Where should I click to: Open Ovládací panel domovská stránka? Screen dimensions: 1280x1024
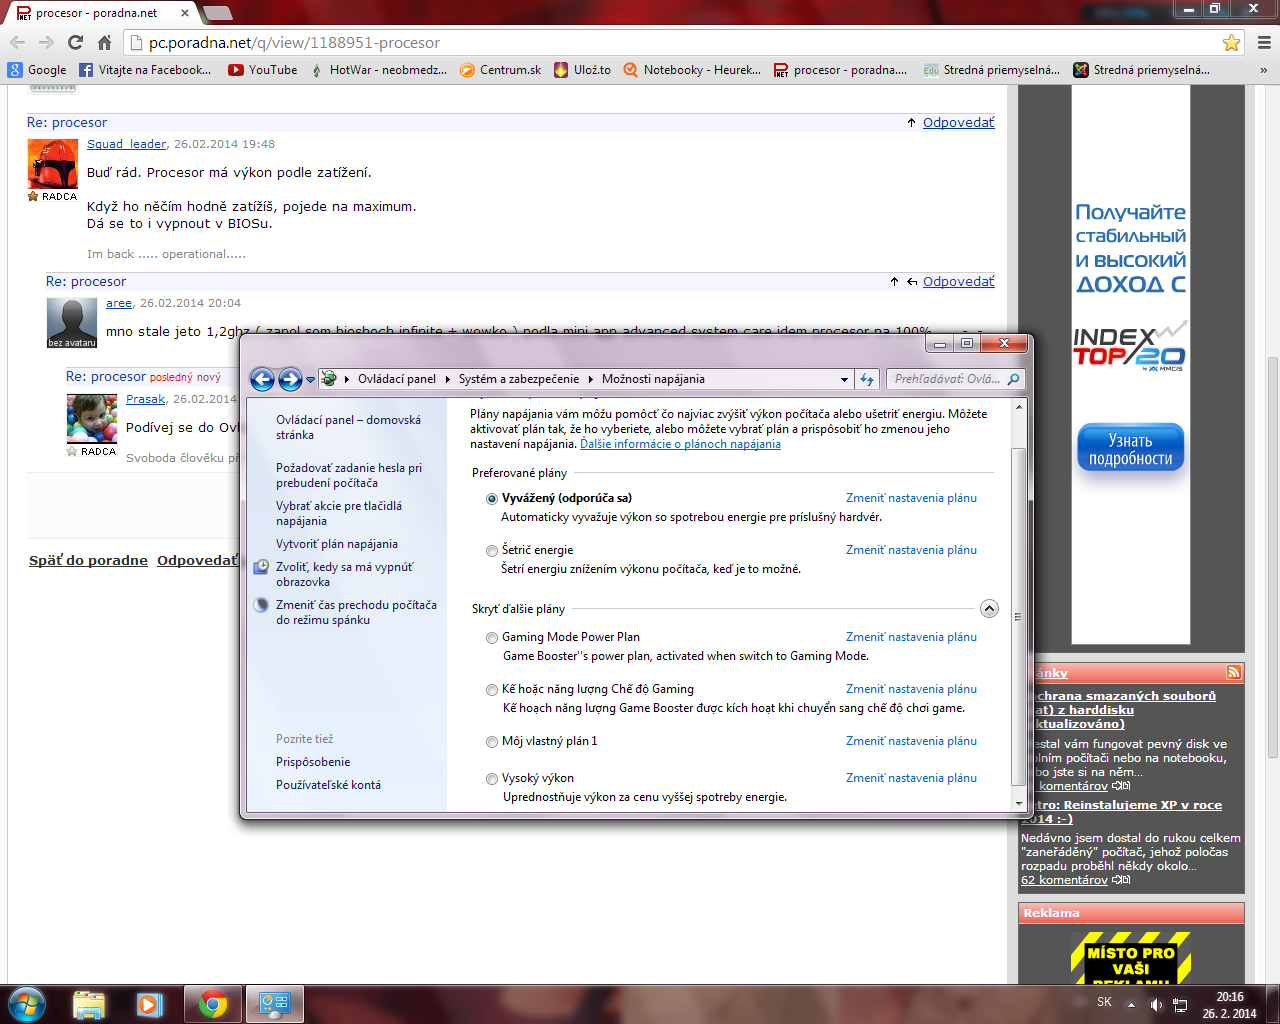pos(348,428)
